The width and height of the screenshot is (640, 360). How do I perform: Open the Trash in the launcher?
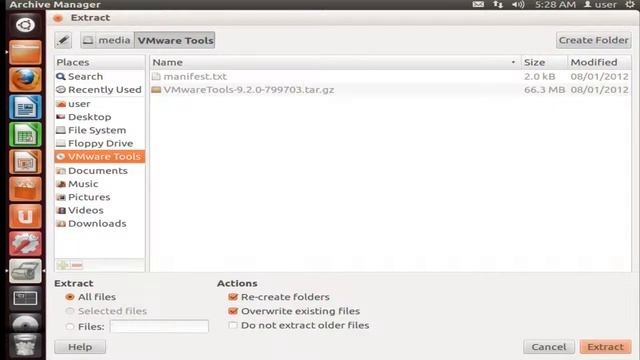click(x=25, y=345)
